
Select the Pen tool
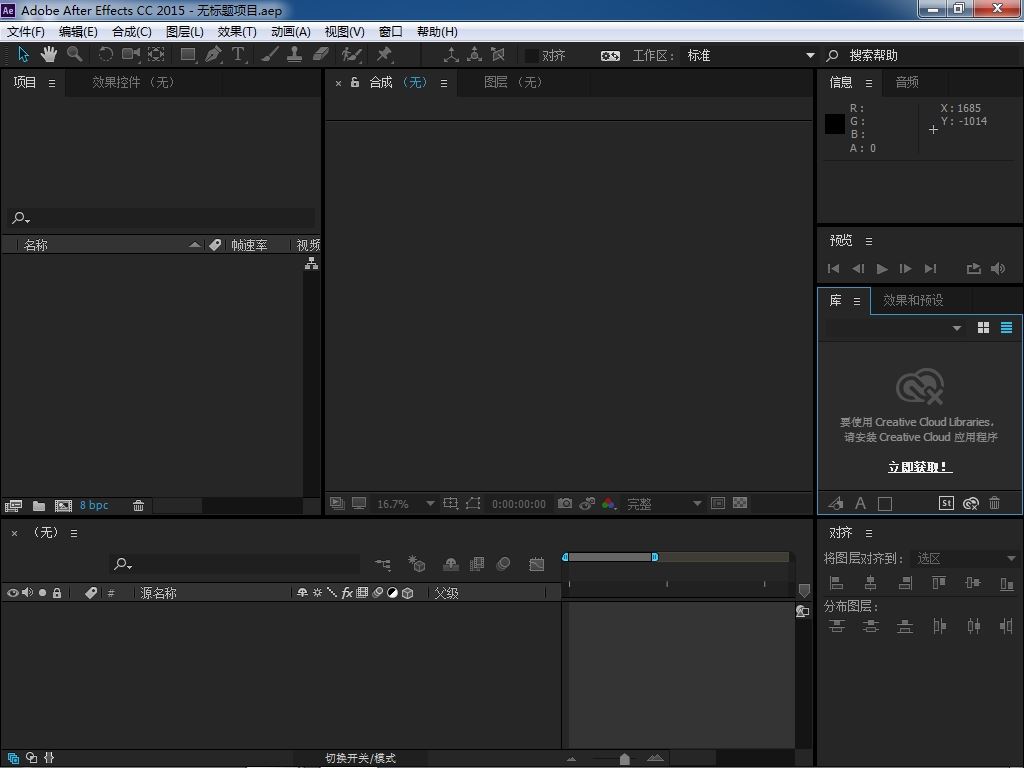(214, 54)
